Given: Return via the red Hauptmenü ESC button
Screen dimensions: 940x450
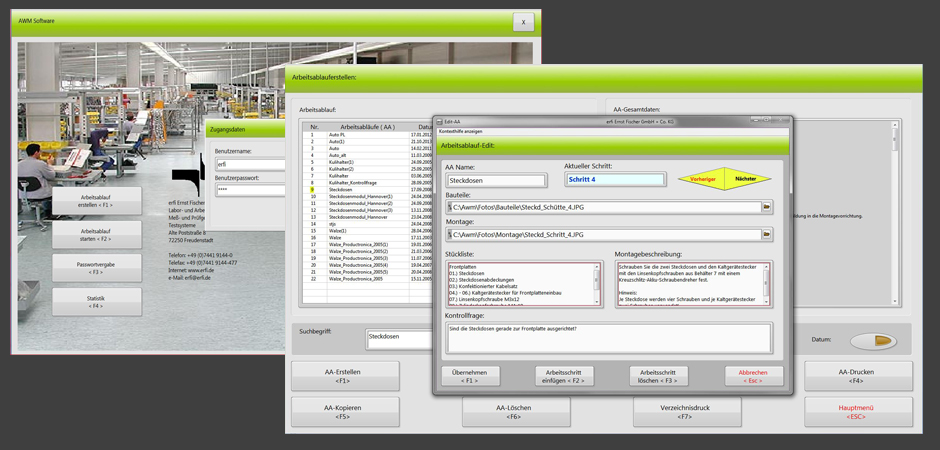Looking at the screenshot, I should point(858,411).
